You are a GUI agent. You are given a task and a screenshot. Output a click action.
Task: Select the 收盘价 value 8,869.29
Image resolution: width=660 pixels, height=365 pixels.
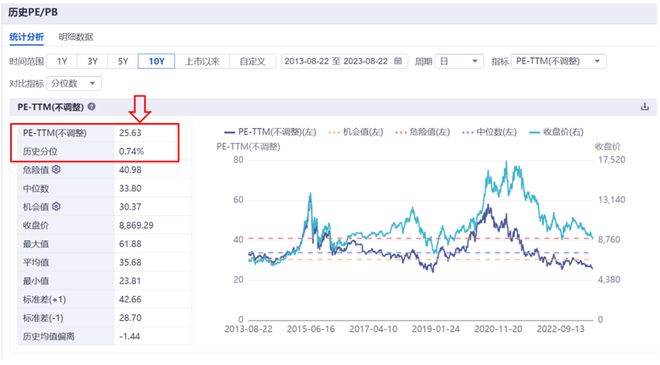(136, 226)
